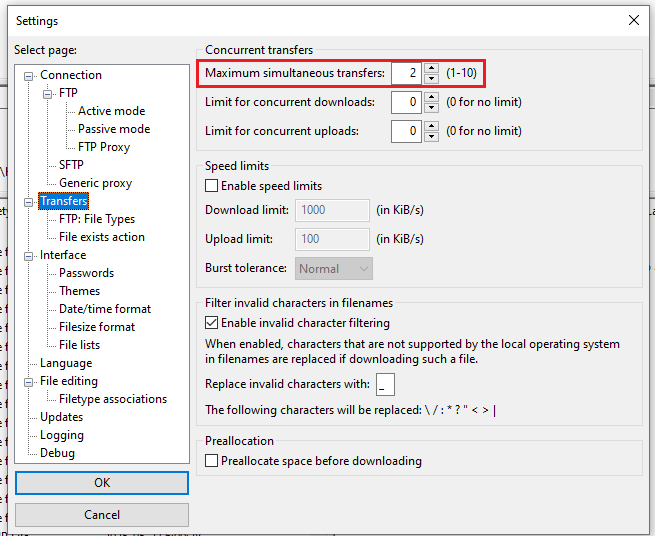Viewport: 655px width, 536px height.
Task: Decrease concurrent uploads limit with down arrow
Action: click(431, 136)
